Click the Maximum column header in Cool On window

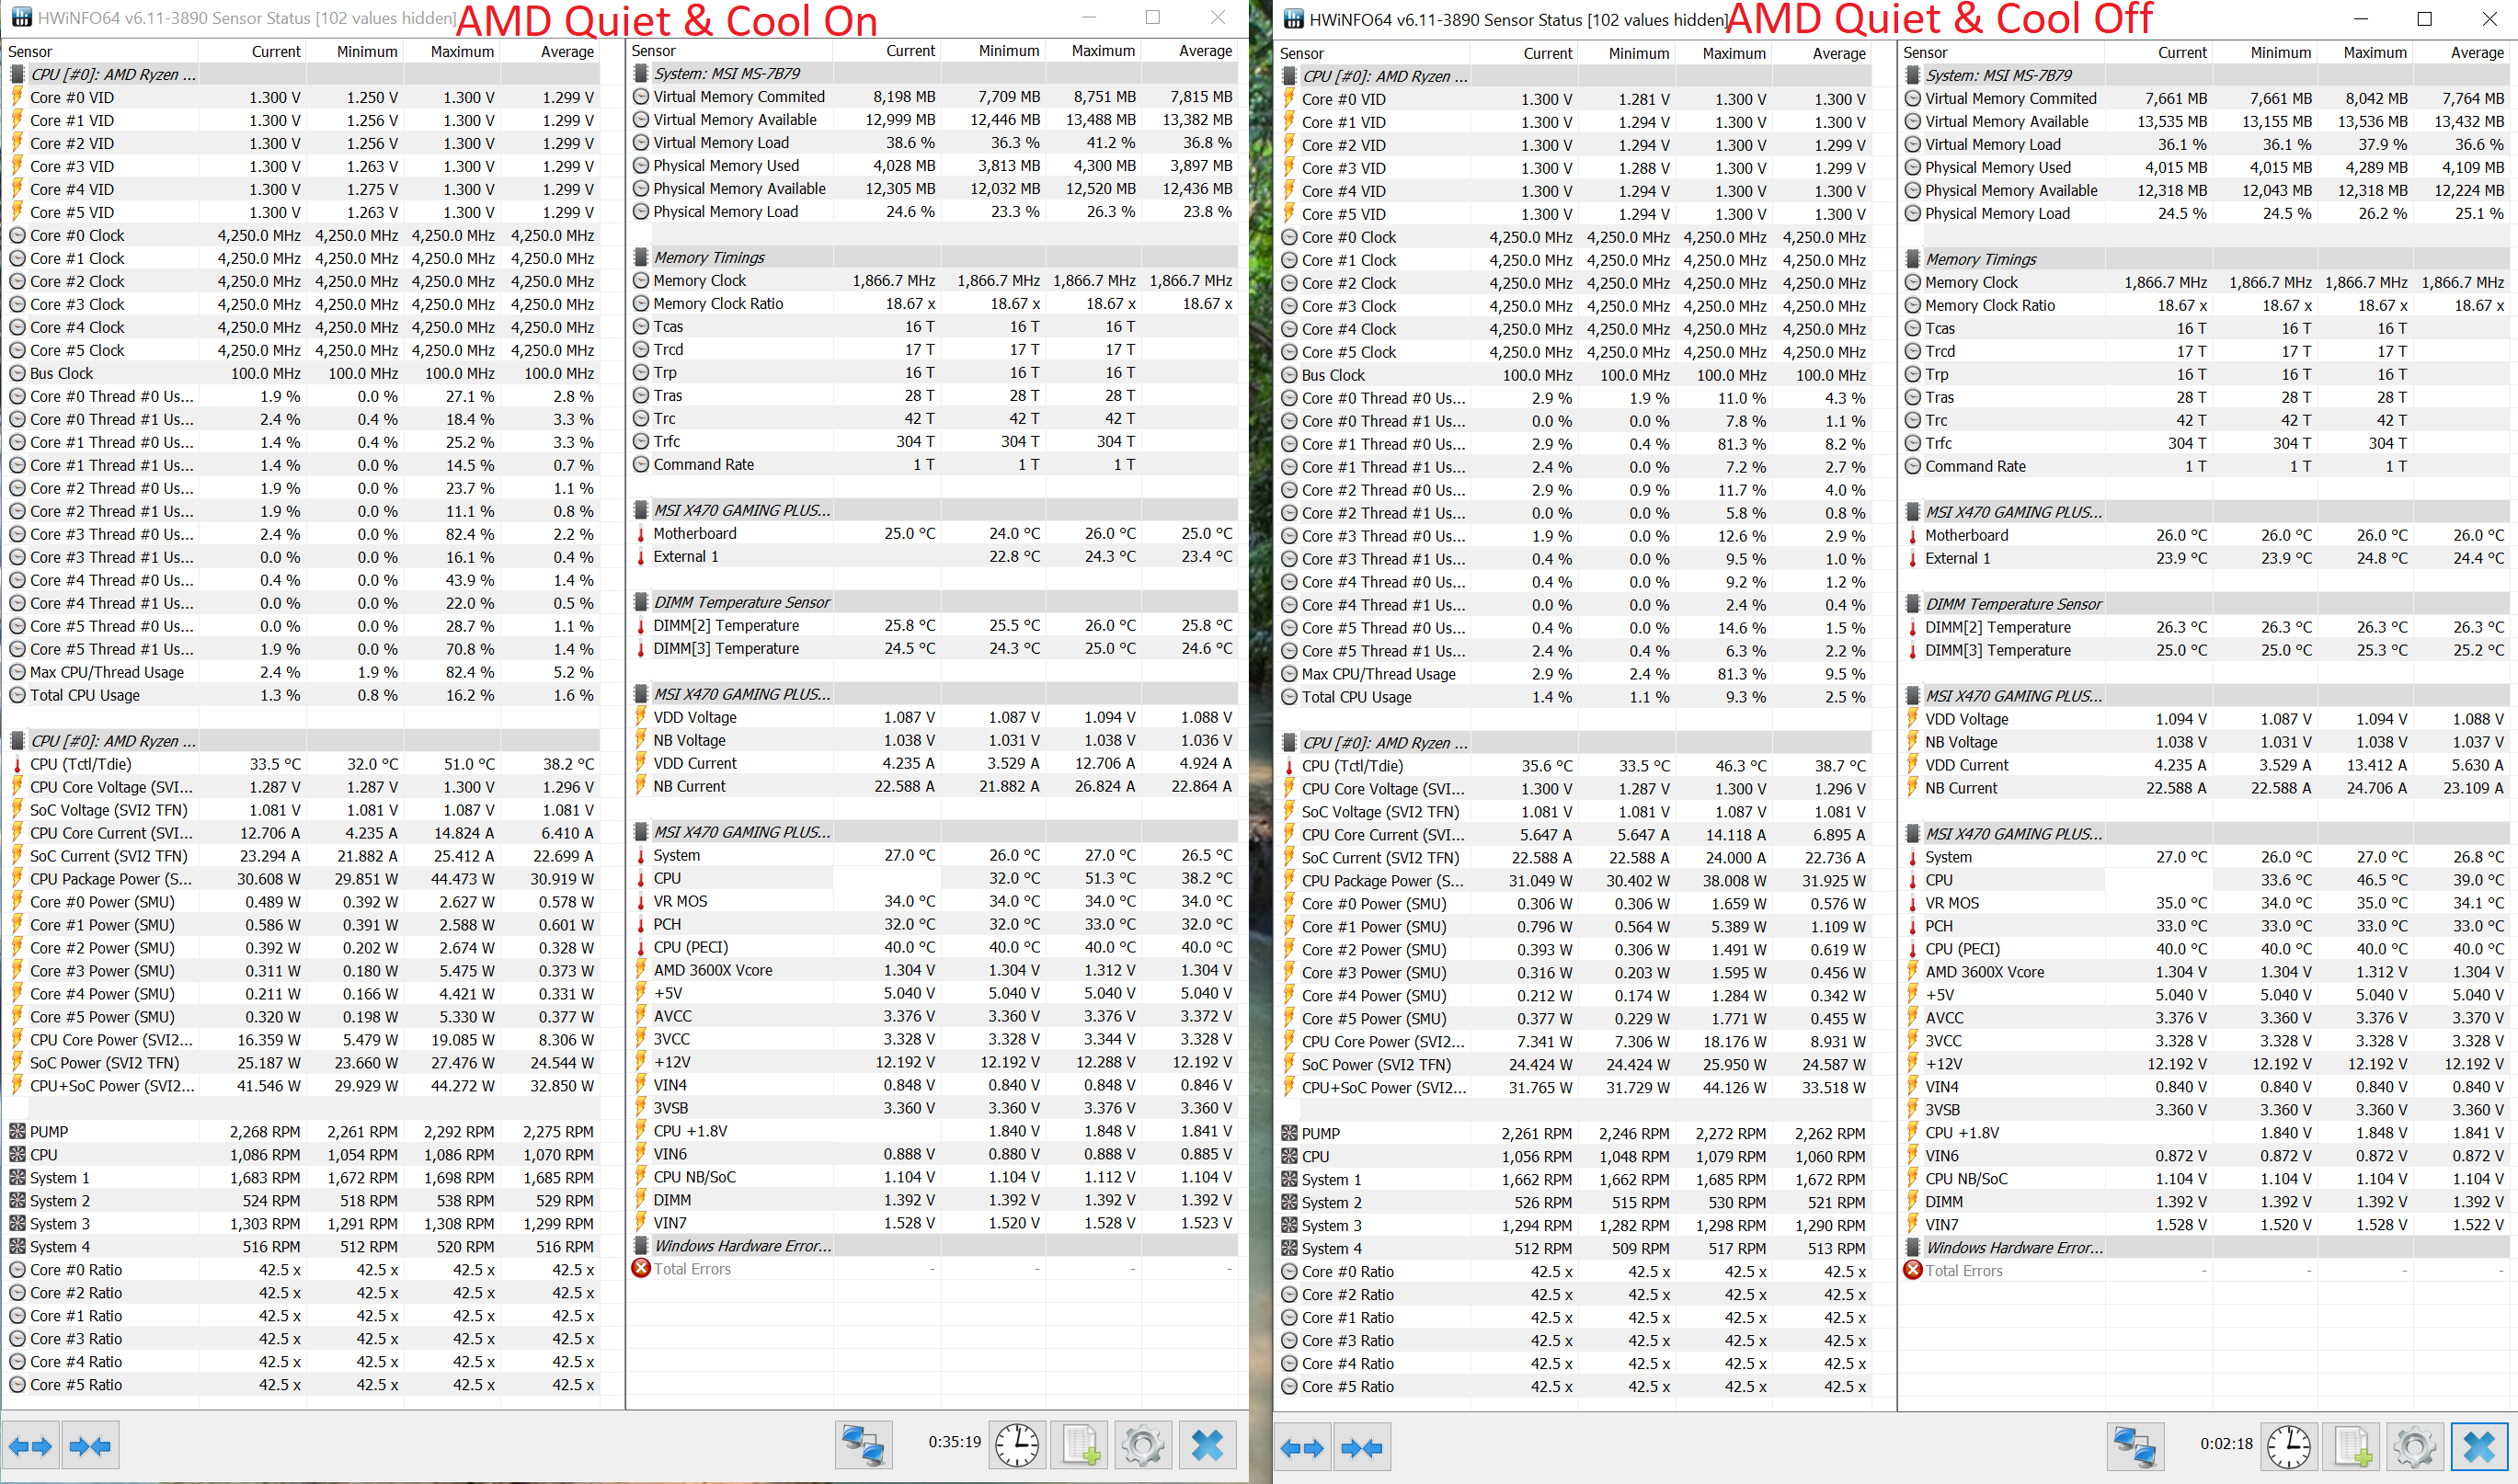[x=462, y=52]
